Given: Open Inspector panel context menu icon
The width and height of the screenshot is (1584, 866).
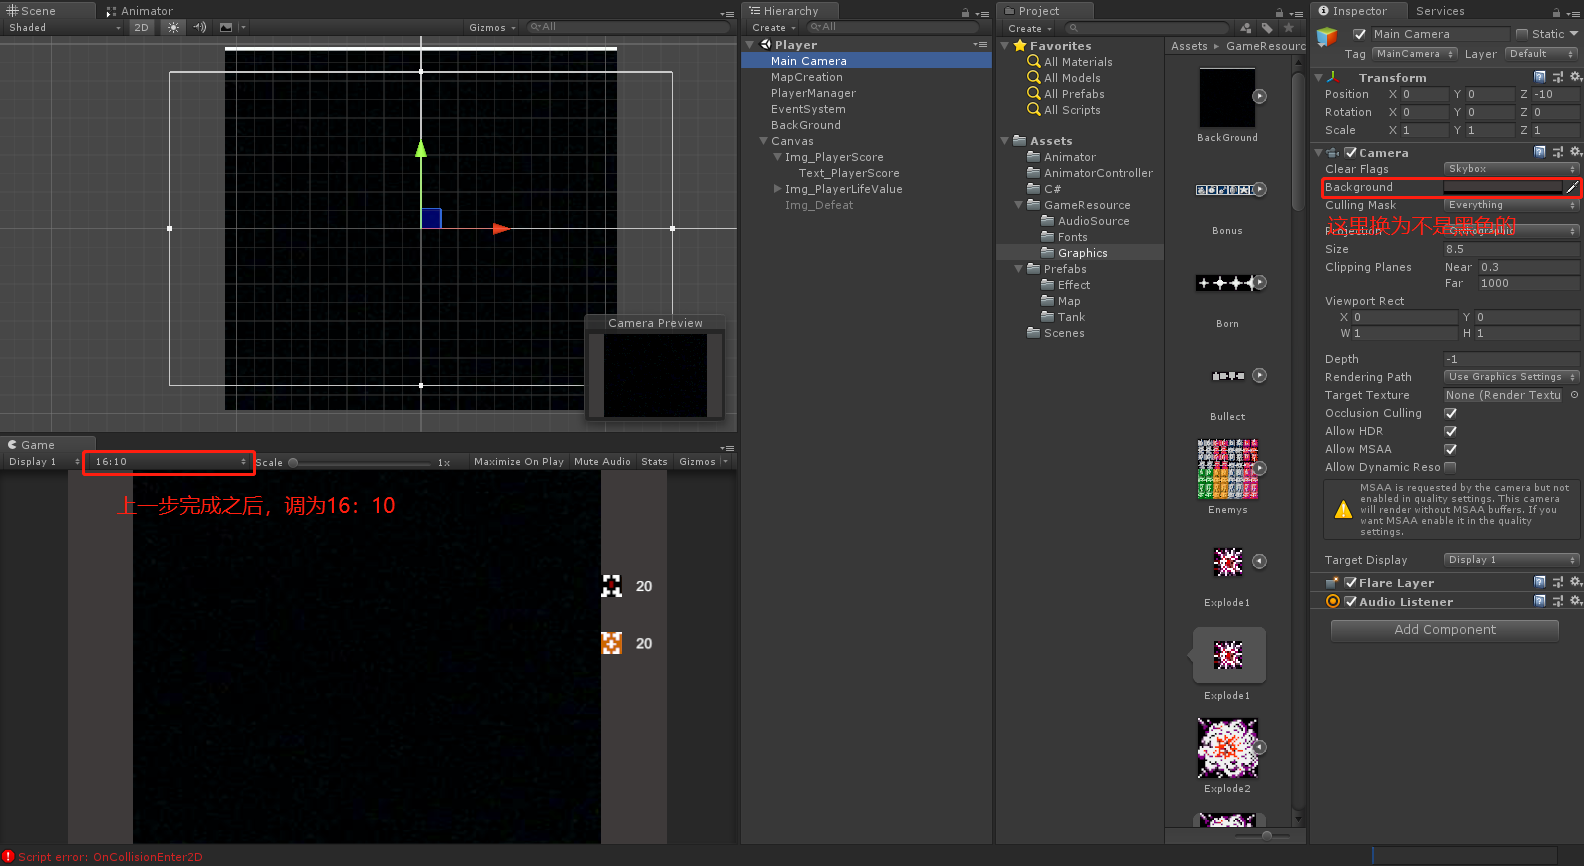Looking at the screenshot, I should tap(1574, 13).
